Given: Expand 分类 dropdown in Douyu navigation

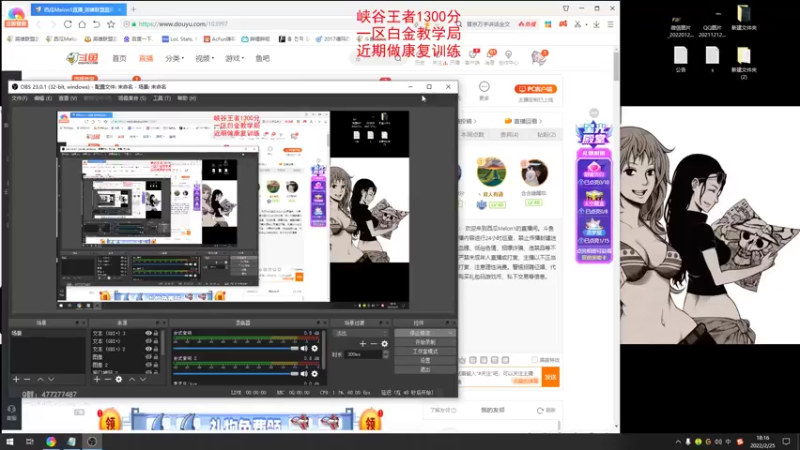Looking at the screenshot, I should (x=174, y=58).
